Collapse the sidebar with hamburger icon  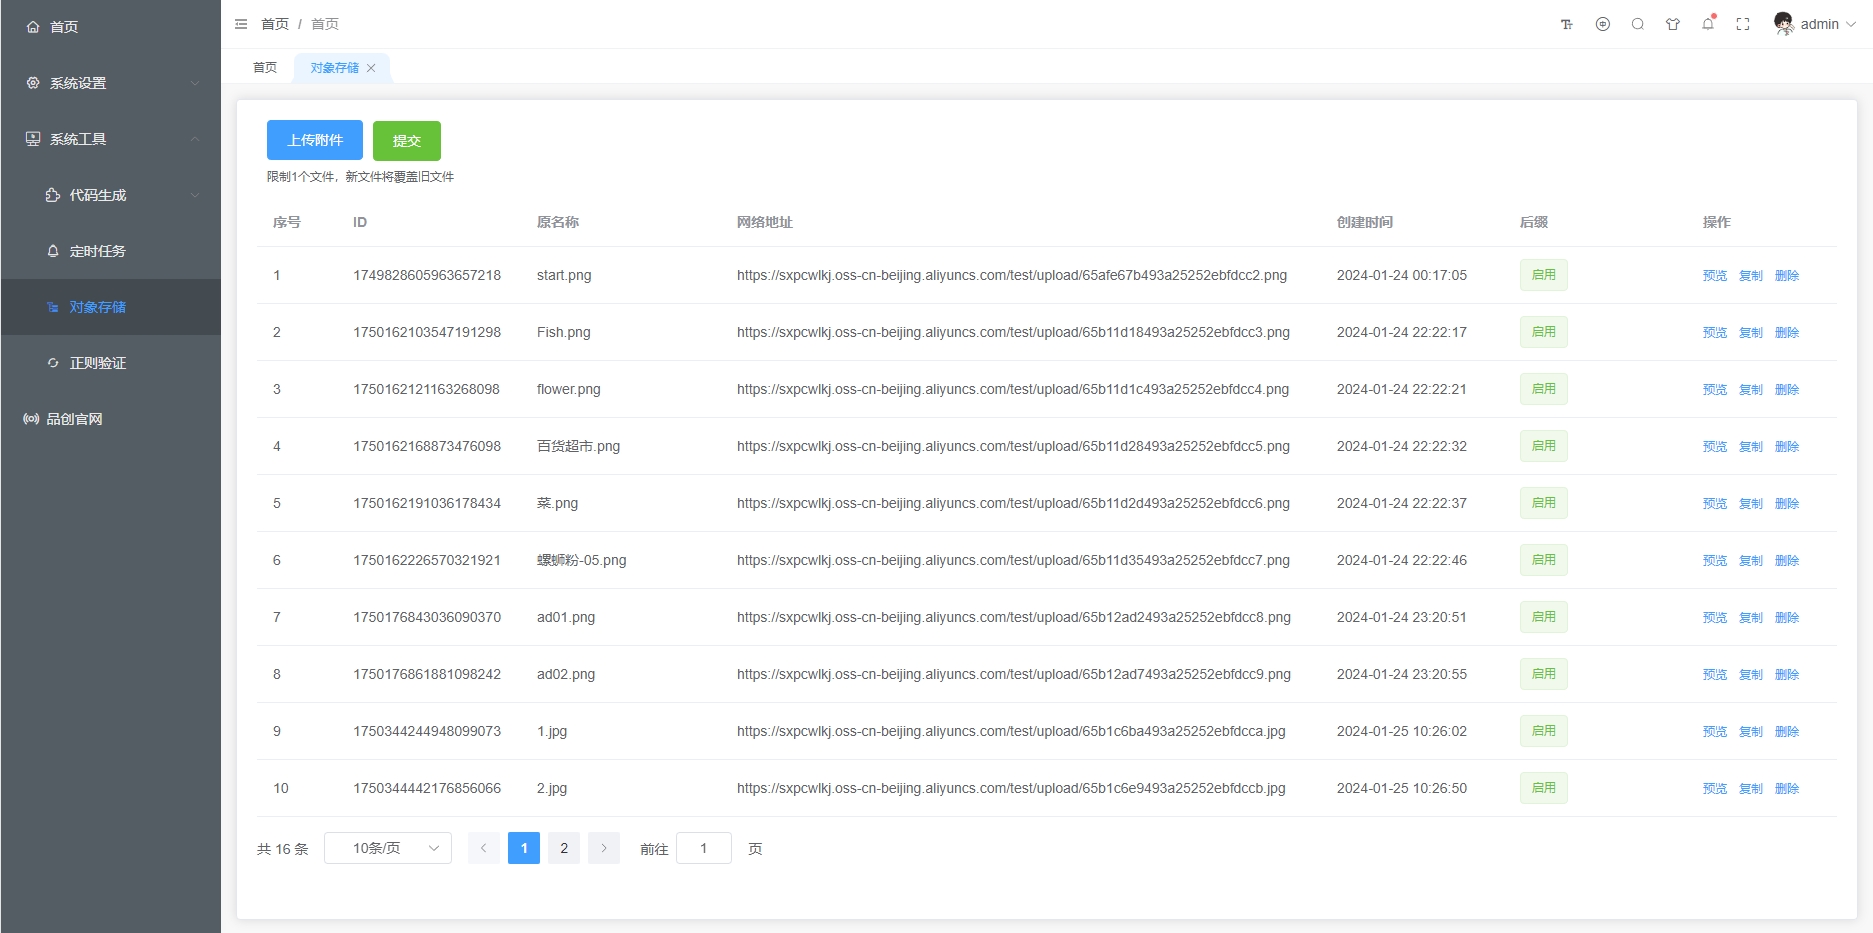coord(241,24)
